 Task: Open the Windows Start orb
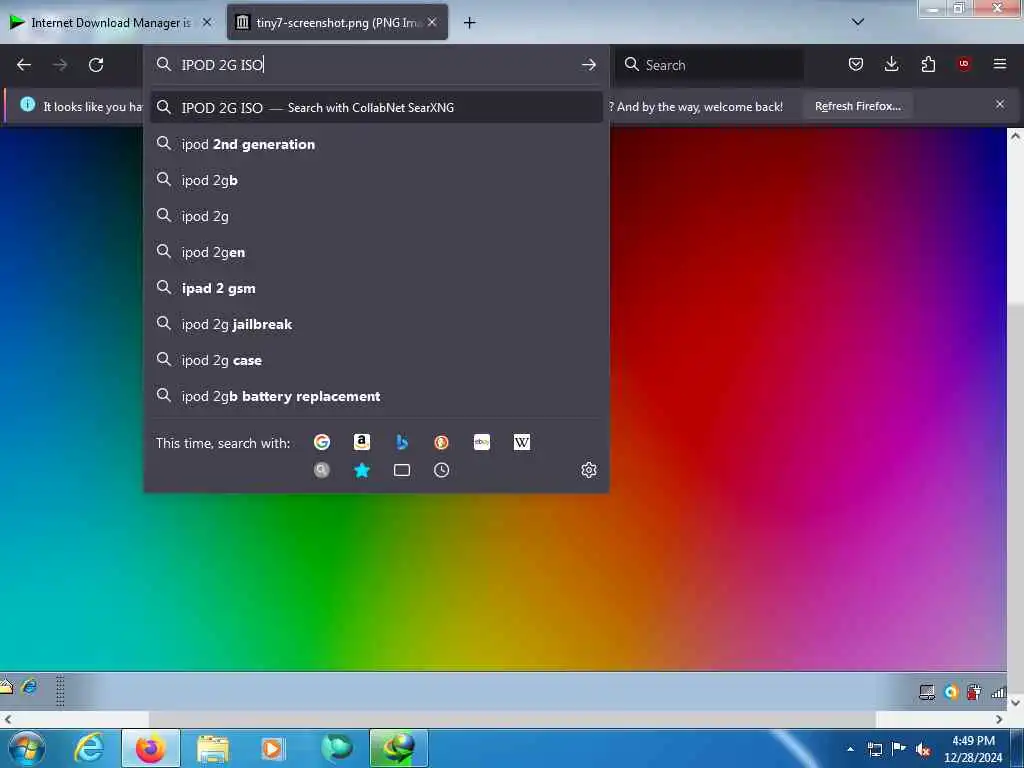point(27,748)
